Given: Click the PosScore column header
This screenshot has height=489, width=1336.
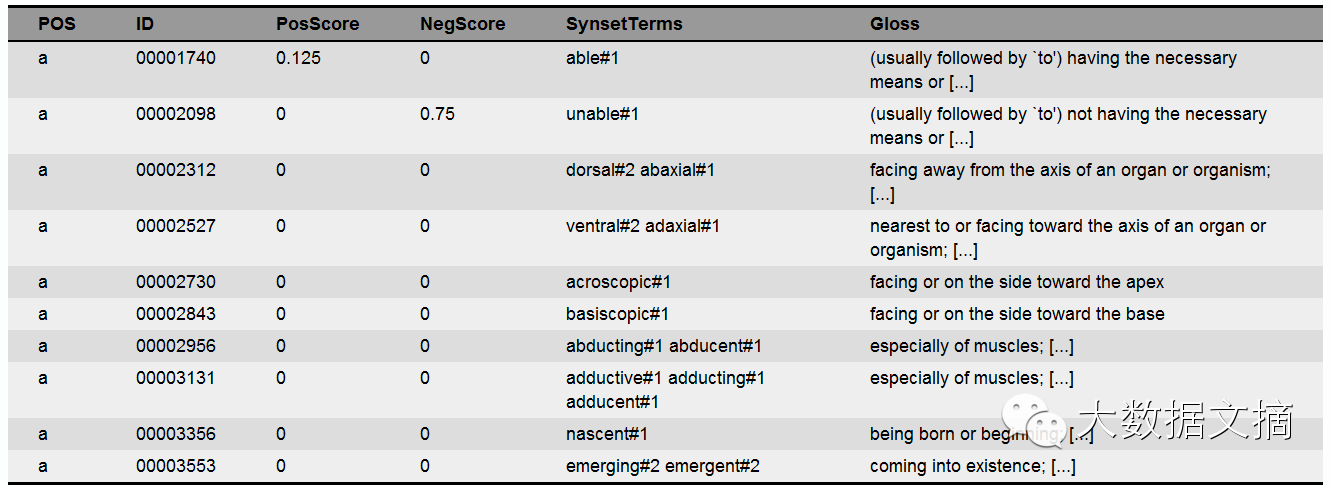Looking at the screenshot, I should pyautogui.click(x=317, y=24).
